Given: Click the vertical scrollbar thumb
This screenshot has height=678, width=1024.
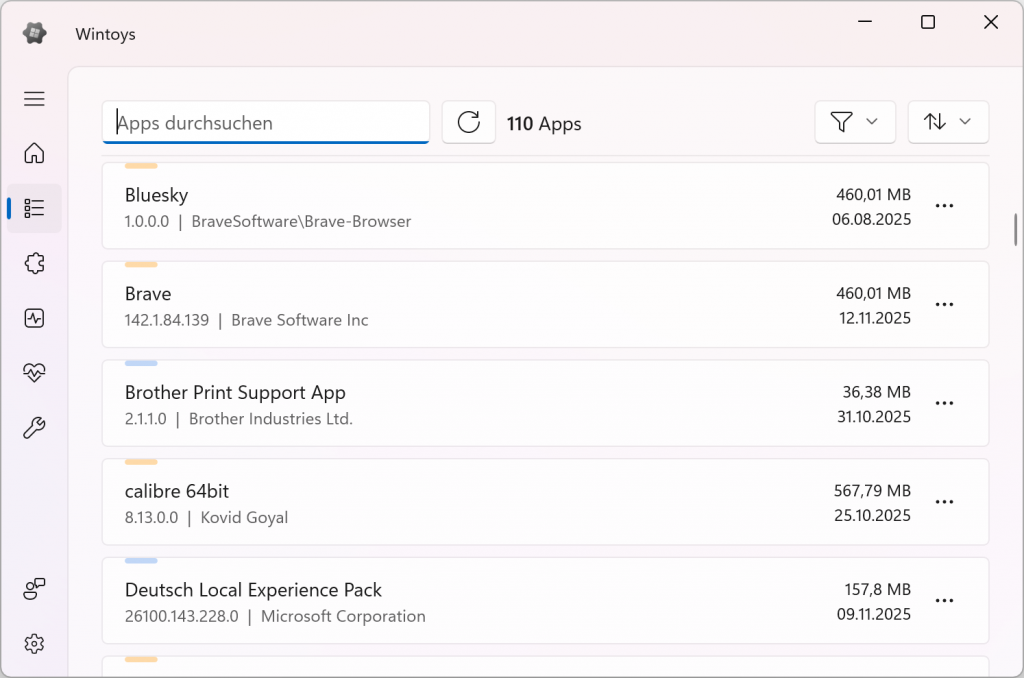Looking at the screenshot, I should click(x=1015, y=229).
